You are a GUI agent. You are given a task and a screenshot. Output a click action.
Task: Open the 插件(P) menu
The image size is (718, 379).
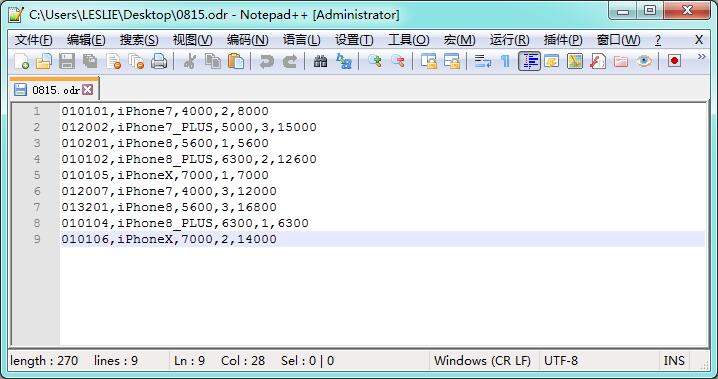tap(563, 40)
